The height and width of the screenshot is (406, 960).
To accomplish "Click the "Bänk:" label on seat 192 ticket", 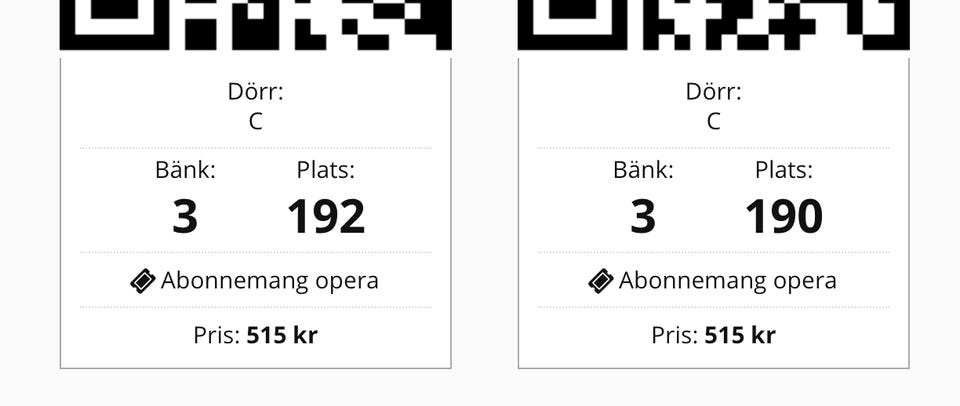I will point(185,170).
